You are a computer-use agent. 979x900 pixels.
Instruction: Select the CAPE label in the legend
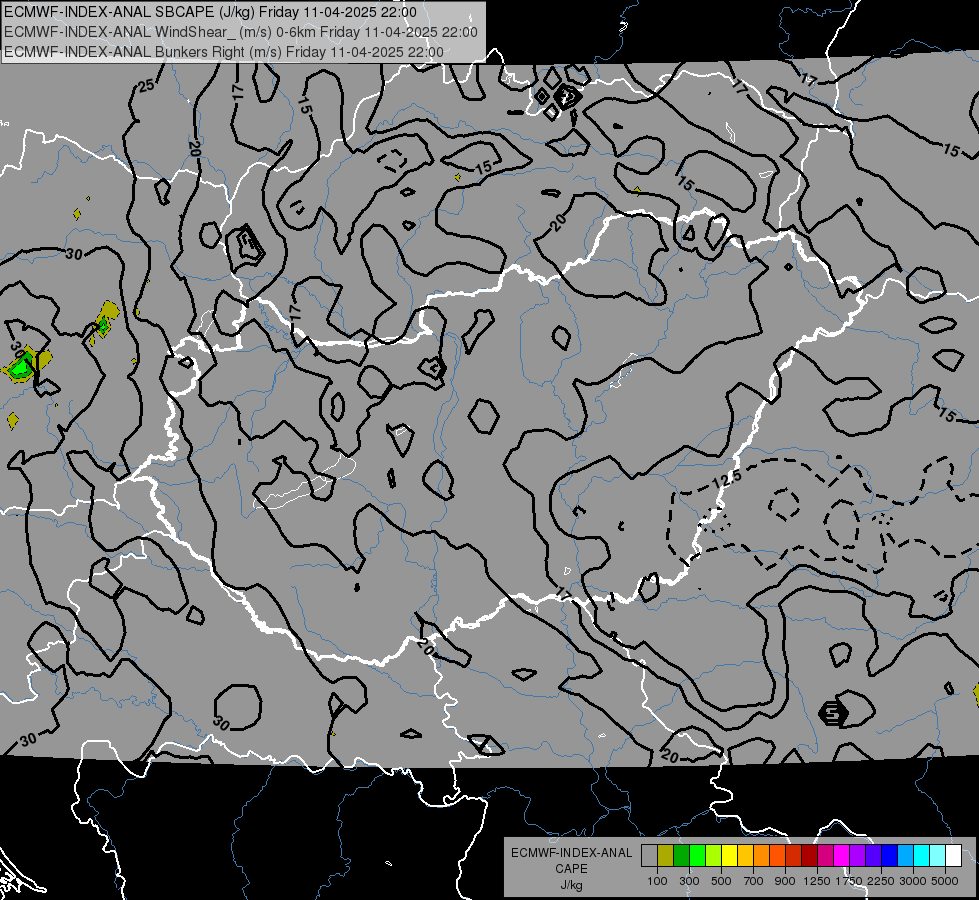(x=571, y=869)
